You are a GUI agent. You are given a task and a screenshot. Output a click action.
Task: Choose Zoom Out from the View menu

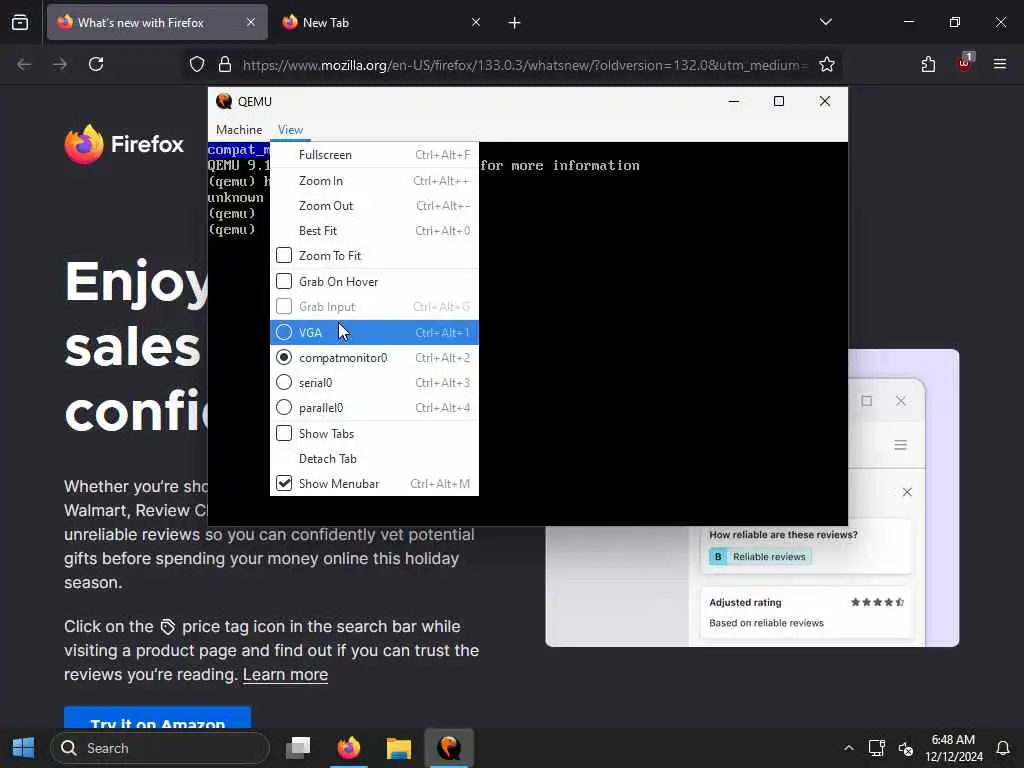tap(374, 206)
